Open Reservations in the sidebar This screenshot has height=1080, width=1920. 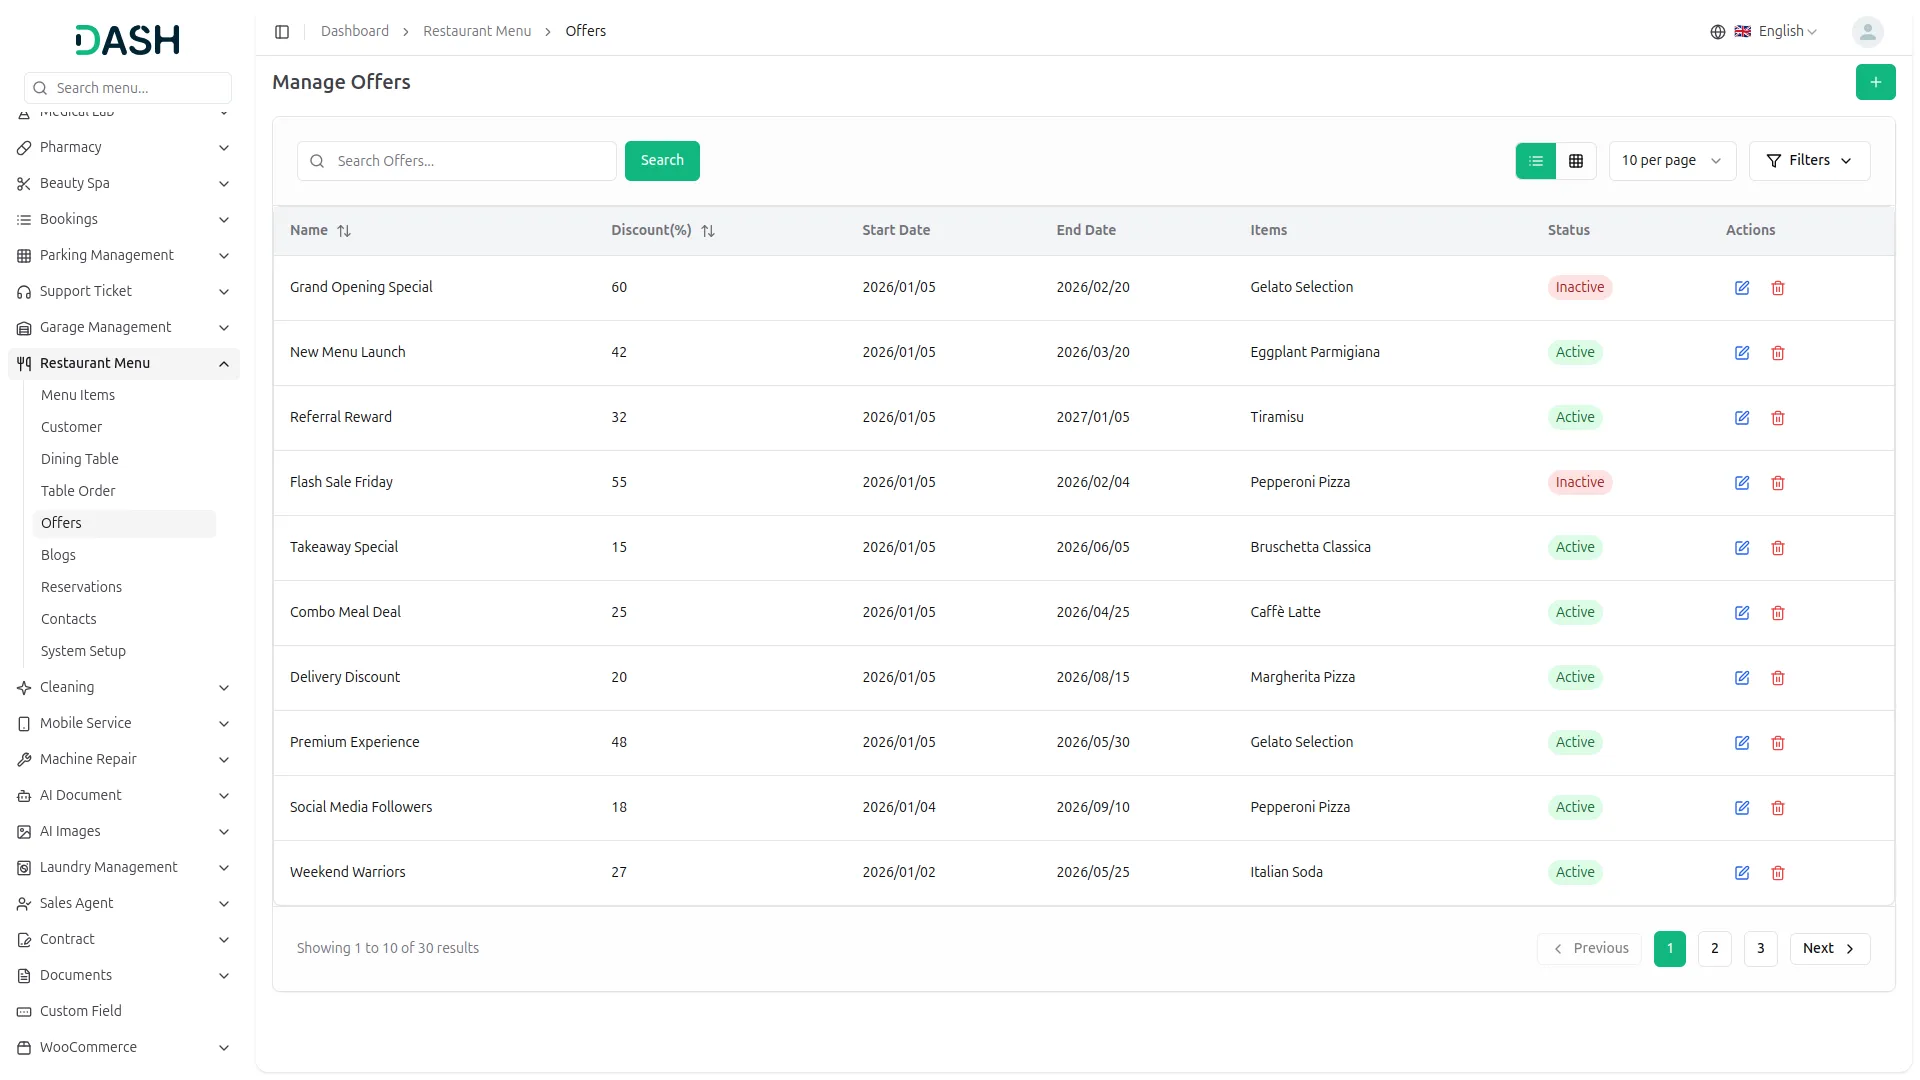(x=81, y=587)
